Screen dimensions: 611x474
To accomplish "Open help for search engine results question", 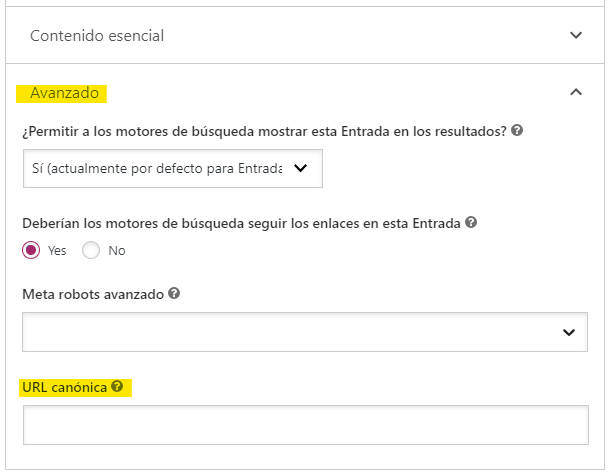I will click(x=517, y=130).
